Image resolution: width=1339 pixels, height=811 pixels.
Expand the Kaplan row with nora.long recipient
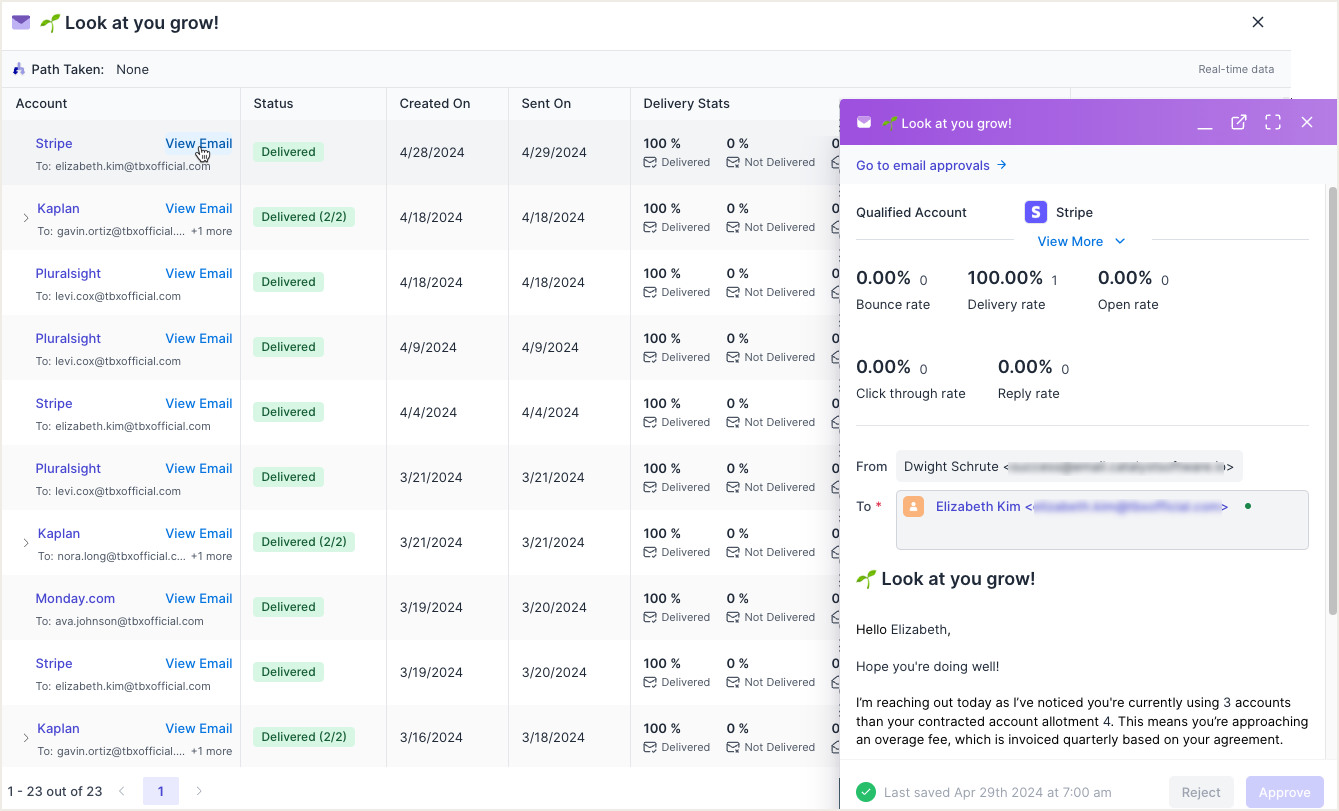(x=26, y=543)
